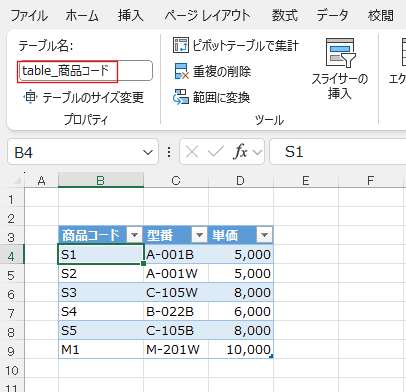Click the fx insert function icon
The image size is (406, 392).
pos(241,152)
